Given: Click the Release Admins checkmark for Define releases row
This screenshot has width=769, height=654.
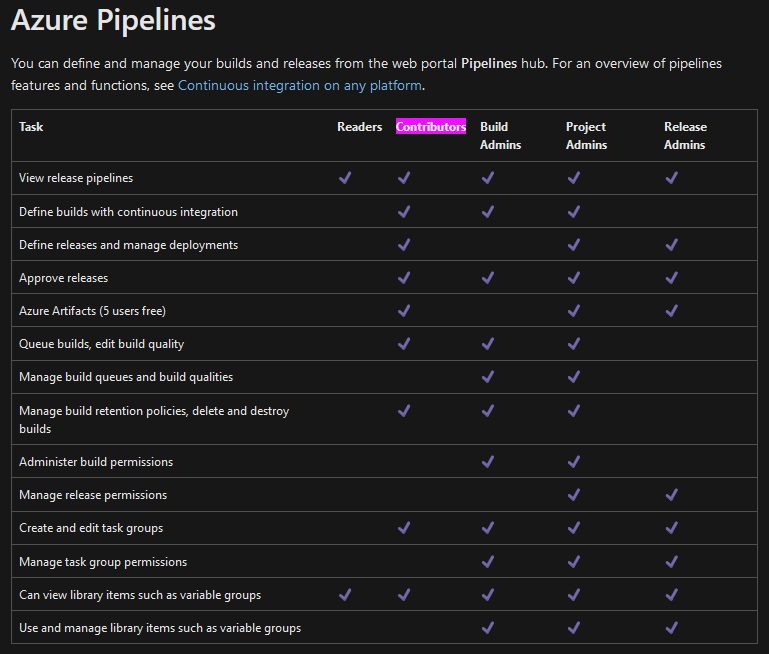Looking at the screenshot, I should 672,245.
